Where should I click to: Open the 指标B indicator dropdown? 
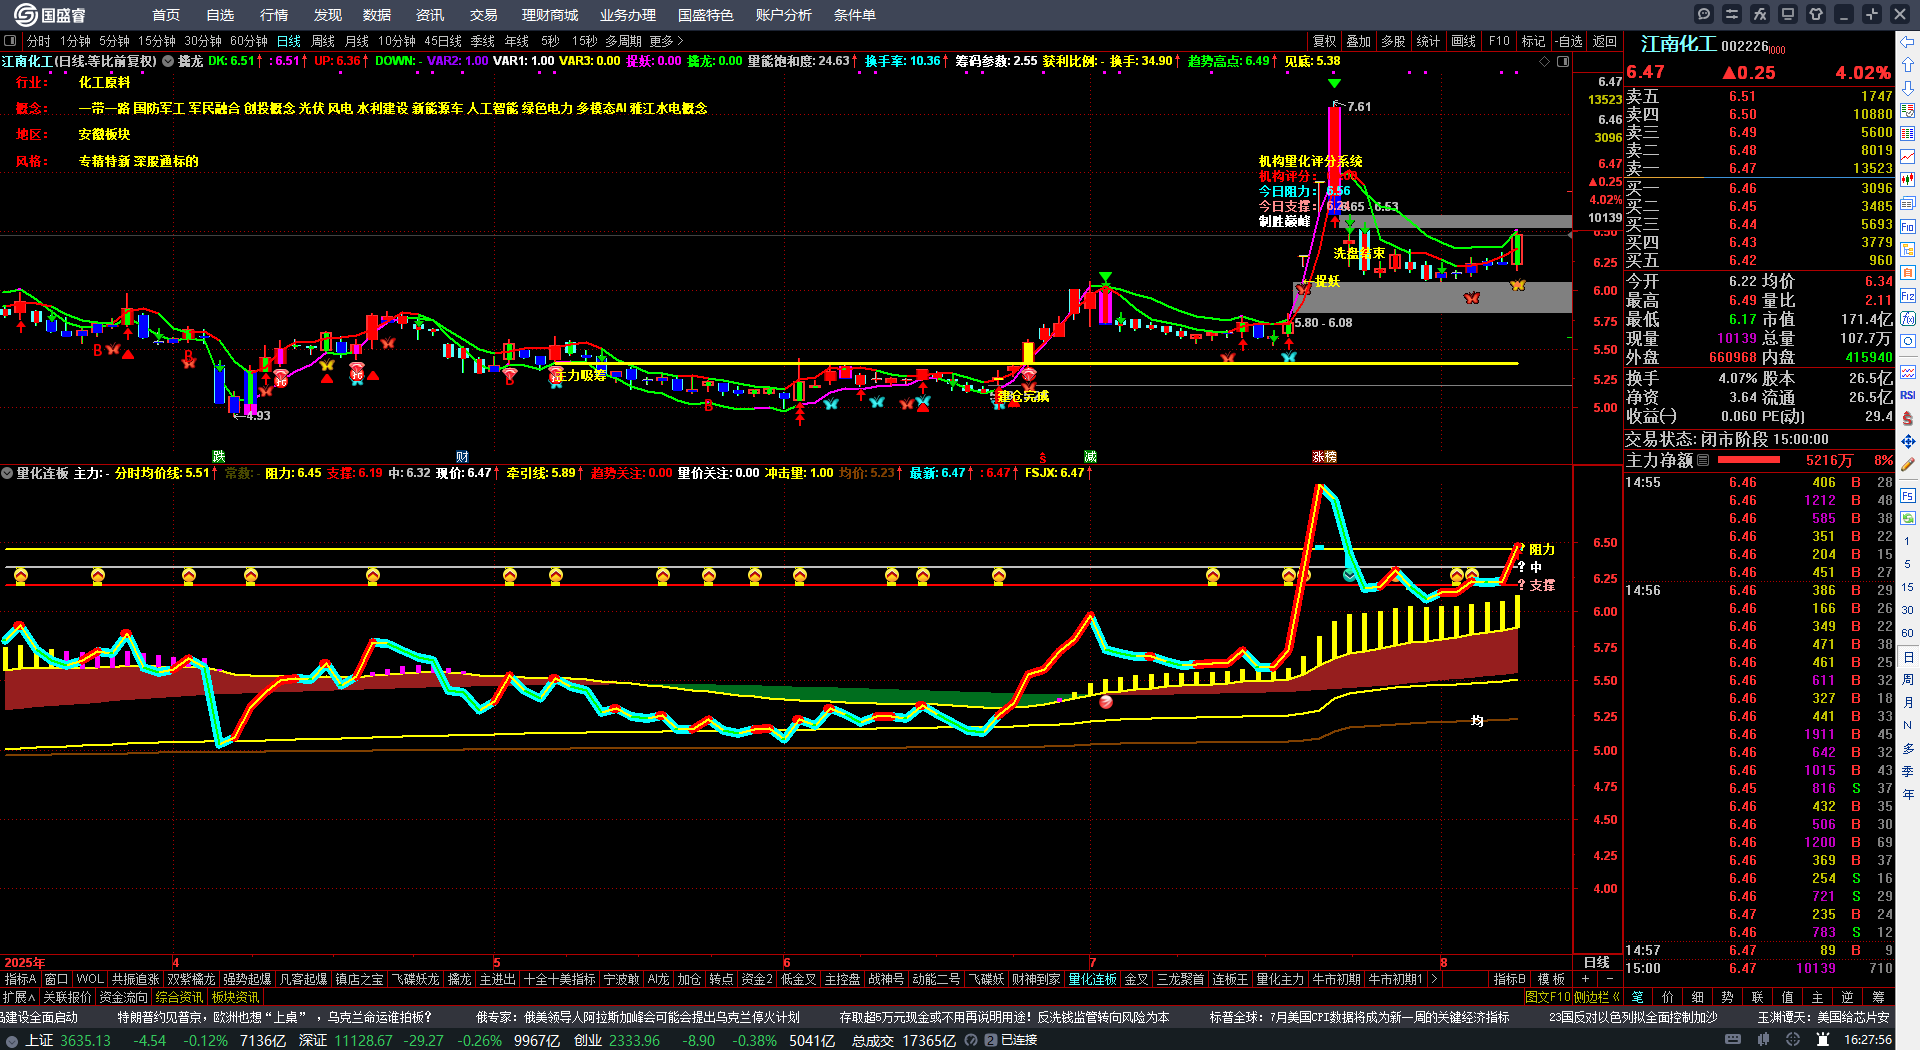tap(1509, 979)
